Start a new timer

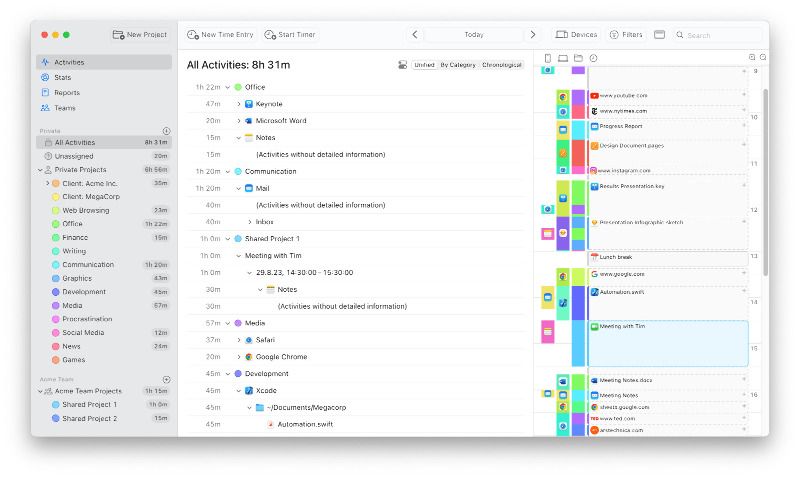pos(290,35)
